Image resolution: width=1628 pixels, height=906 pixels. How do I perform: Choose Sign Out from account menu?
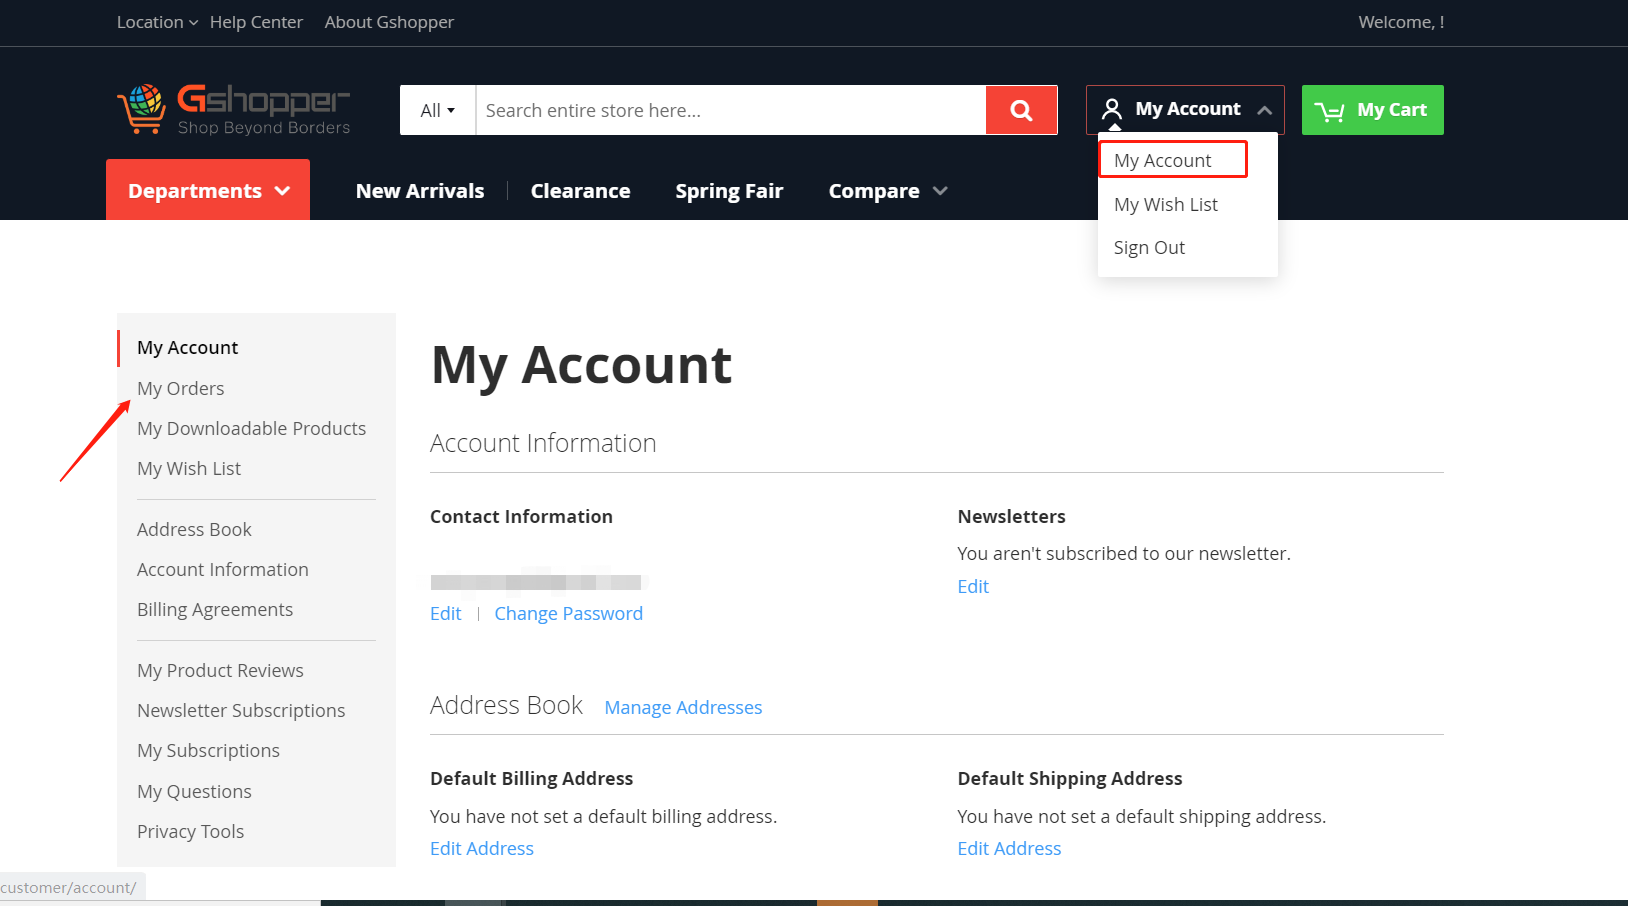coord(1149,247)
